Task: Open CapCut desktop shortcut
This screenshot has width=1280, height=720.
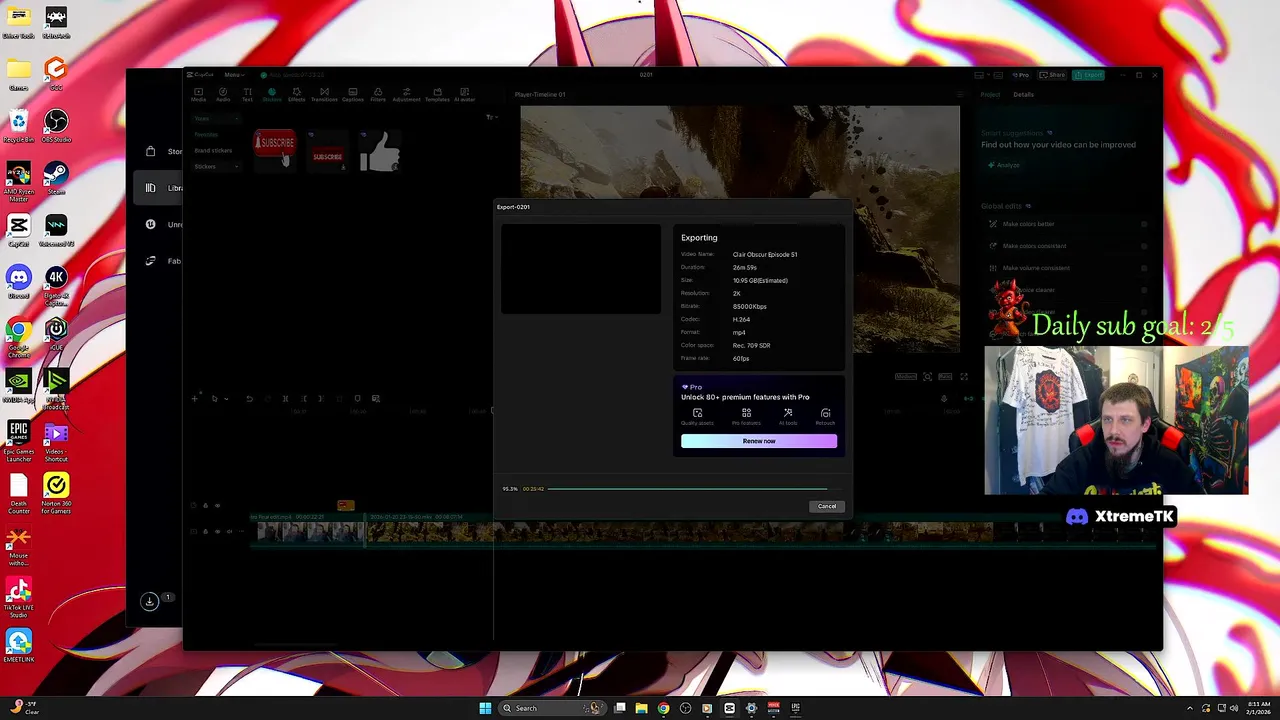Action: tap(18, 230)
